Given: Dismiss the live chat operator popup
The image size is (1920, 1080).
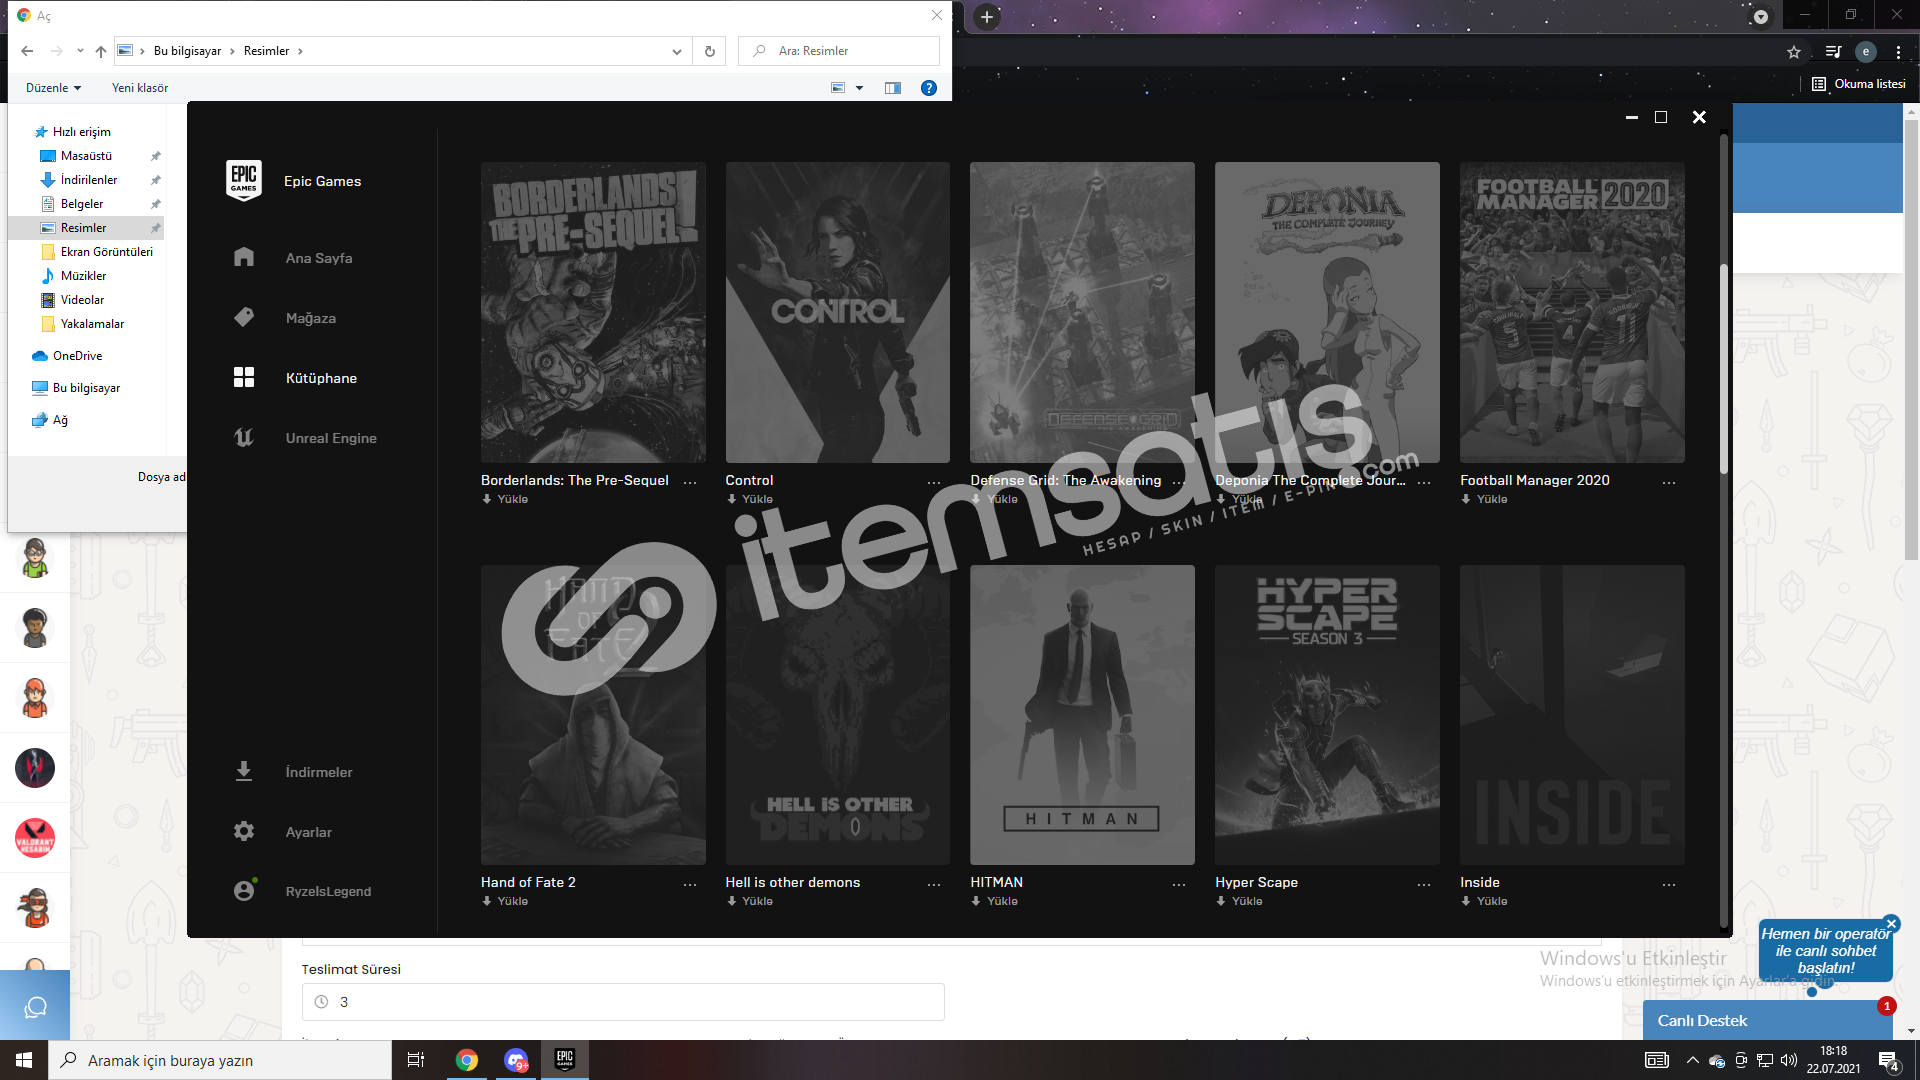Looking at the screenshot, I should [1891, 924].
